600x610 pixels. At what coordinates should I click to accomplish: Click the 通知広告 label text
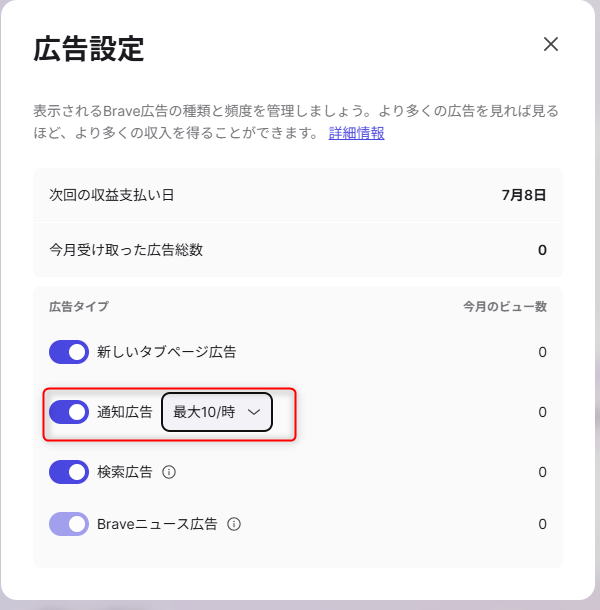point(125,412)
